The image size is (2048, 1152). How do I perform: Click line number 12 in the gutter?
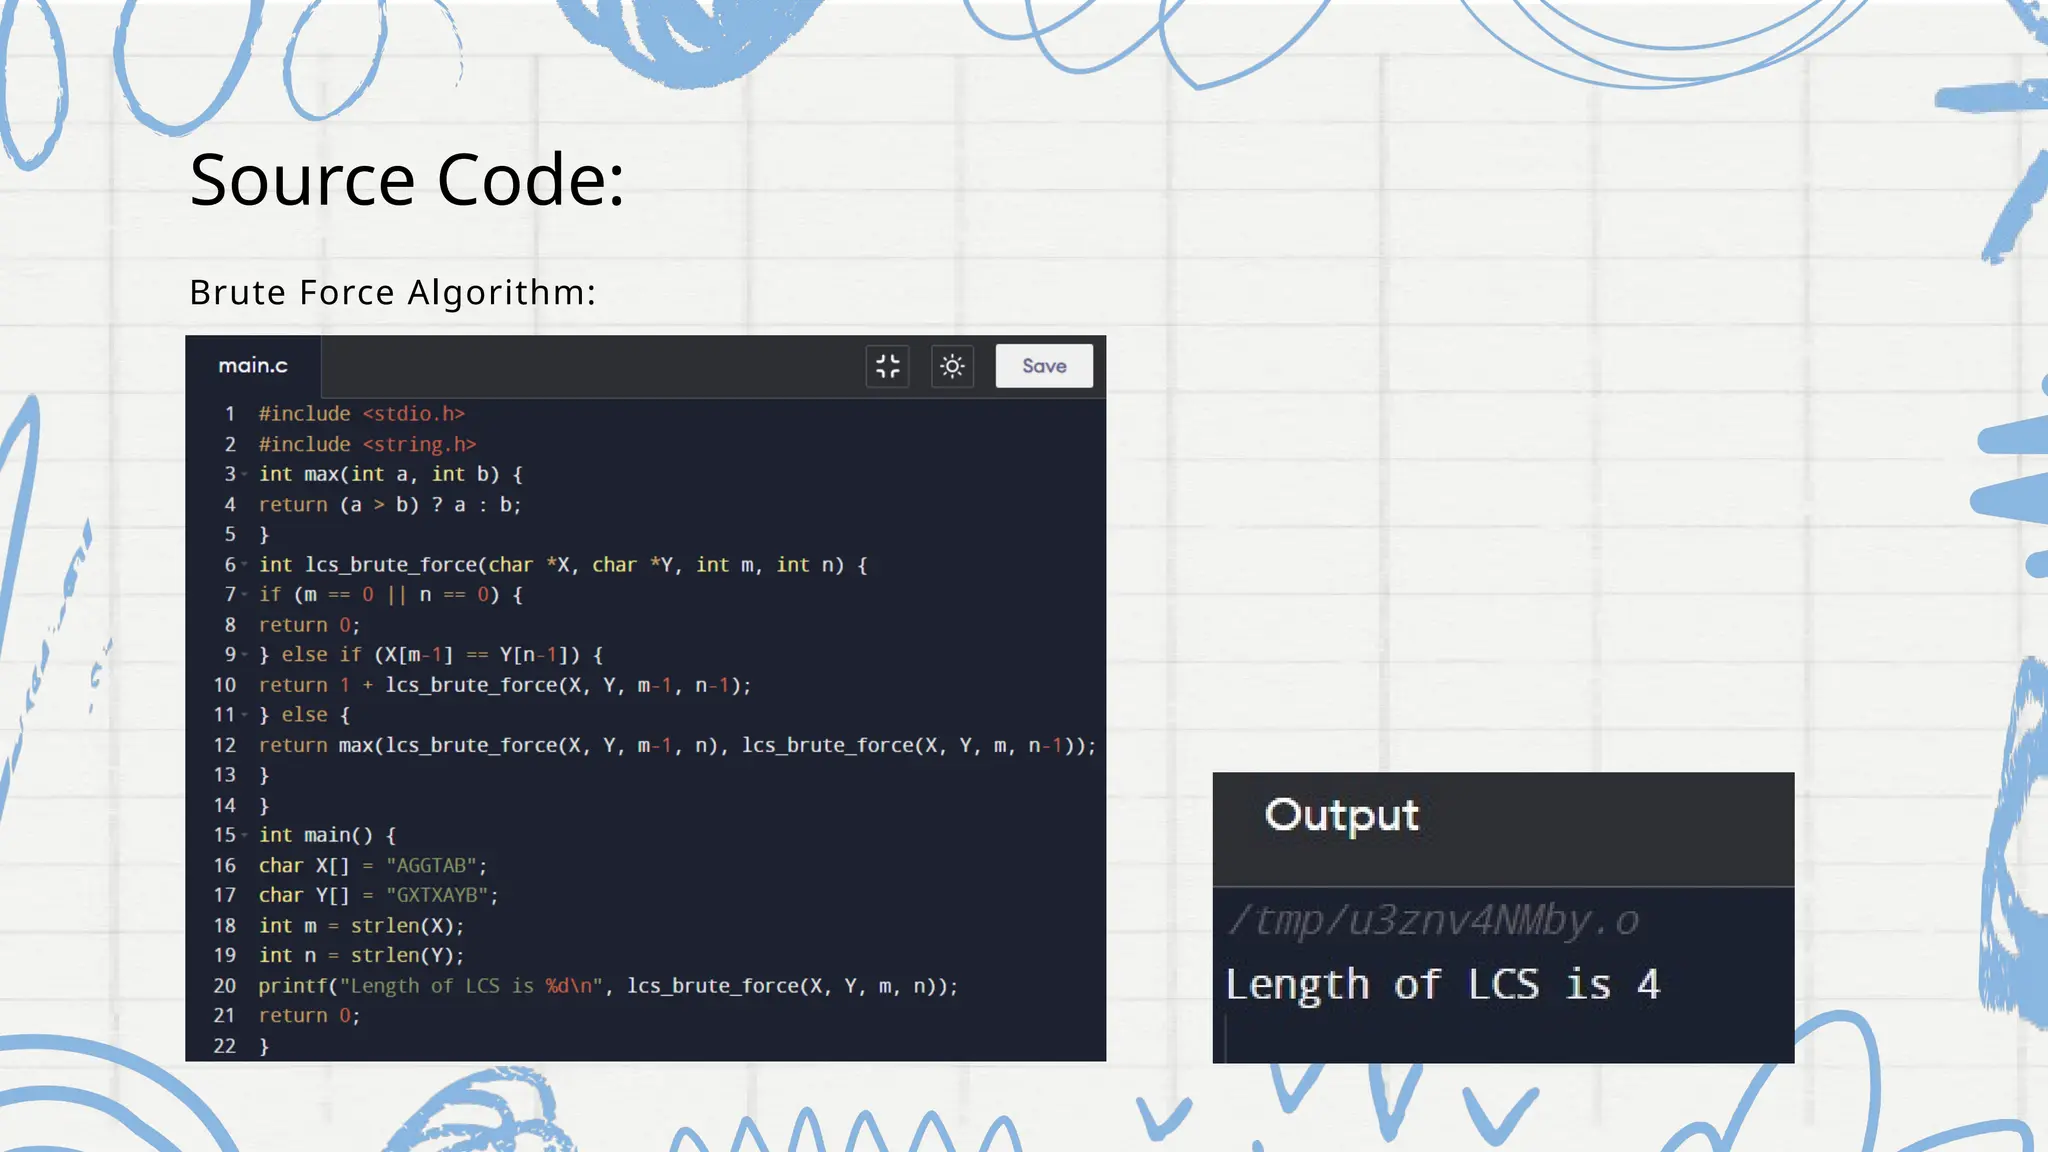tap(225, 746)
